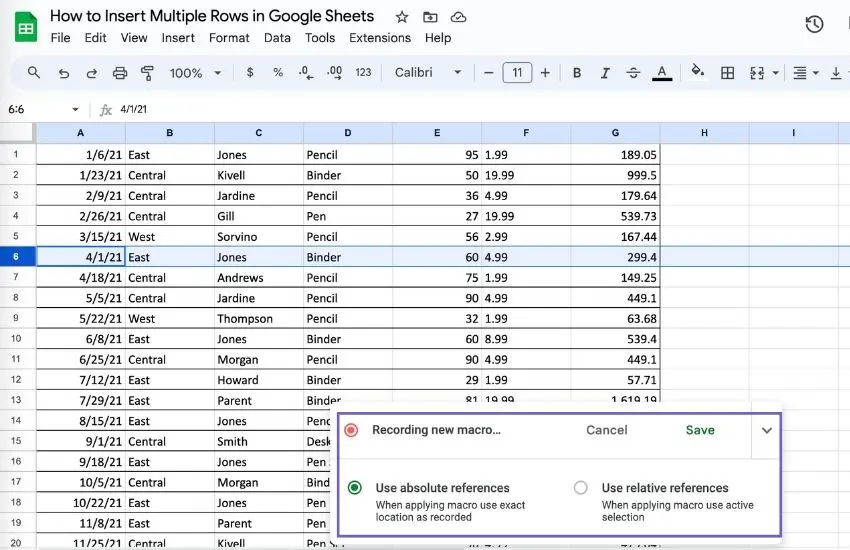850x550 pixels.
Task: Toggle italic formatting
Action: tap(605, 73)
